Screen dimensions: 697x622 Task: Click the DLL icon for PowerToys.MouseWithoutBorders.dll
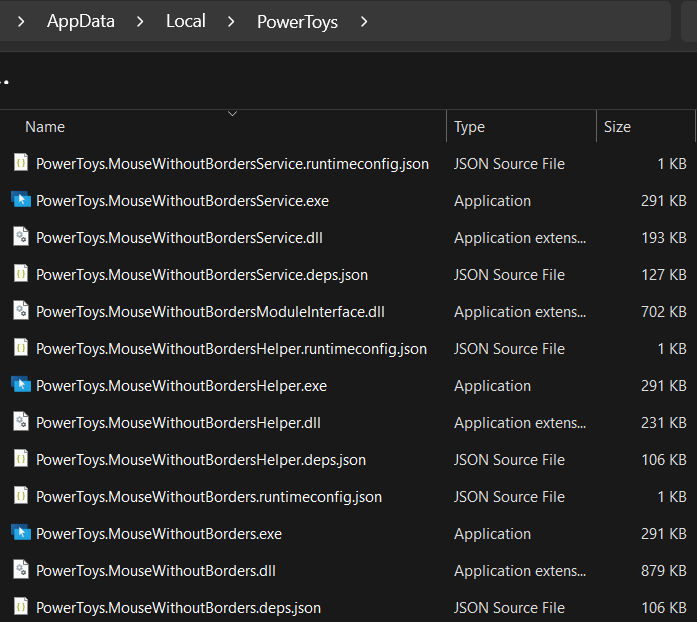point(21,570)
